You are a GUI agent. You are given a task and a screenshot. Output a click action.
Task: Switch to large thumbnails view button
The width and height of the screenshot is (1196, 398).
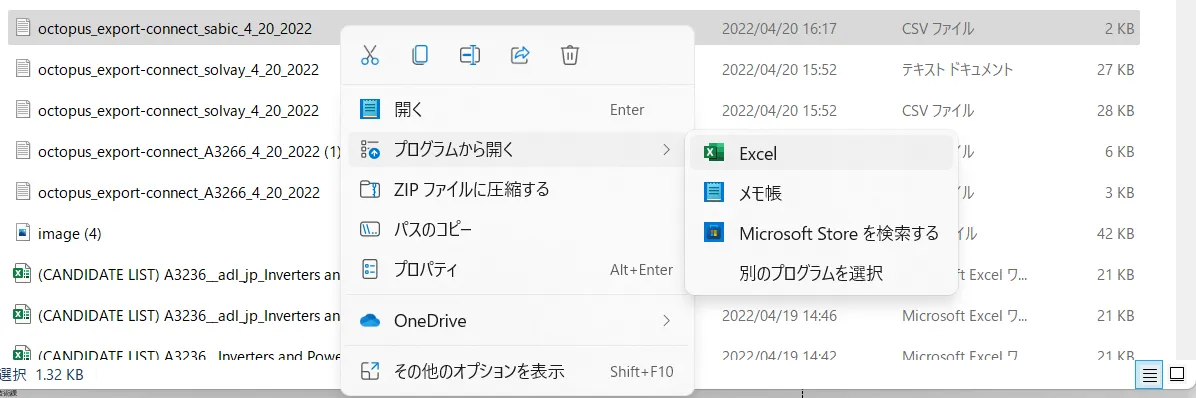click(1178, 374)
